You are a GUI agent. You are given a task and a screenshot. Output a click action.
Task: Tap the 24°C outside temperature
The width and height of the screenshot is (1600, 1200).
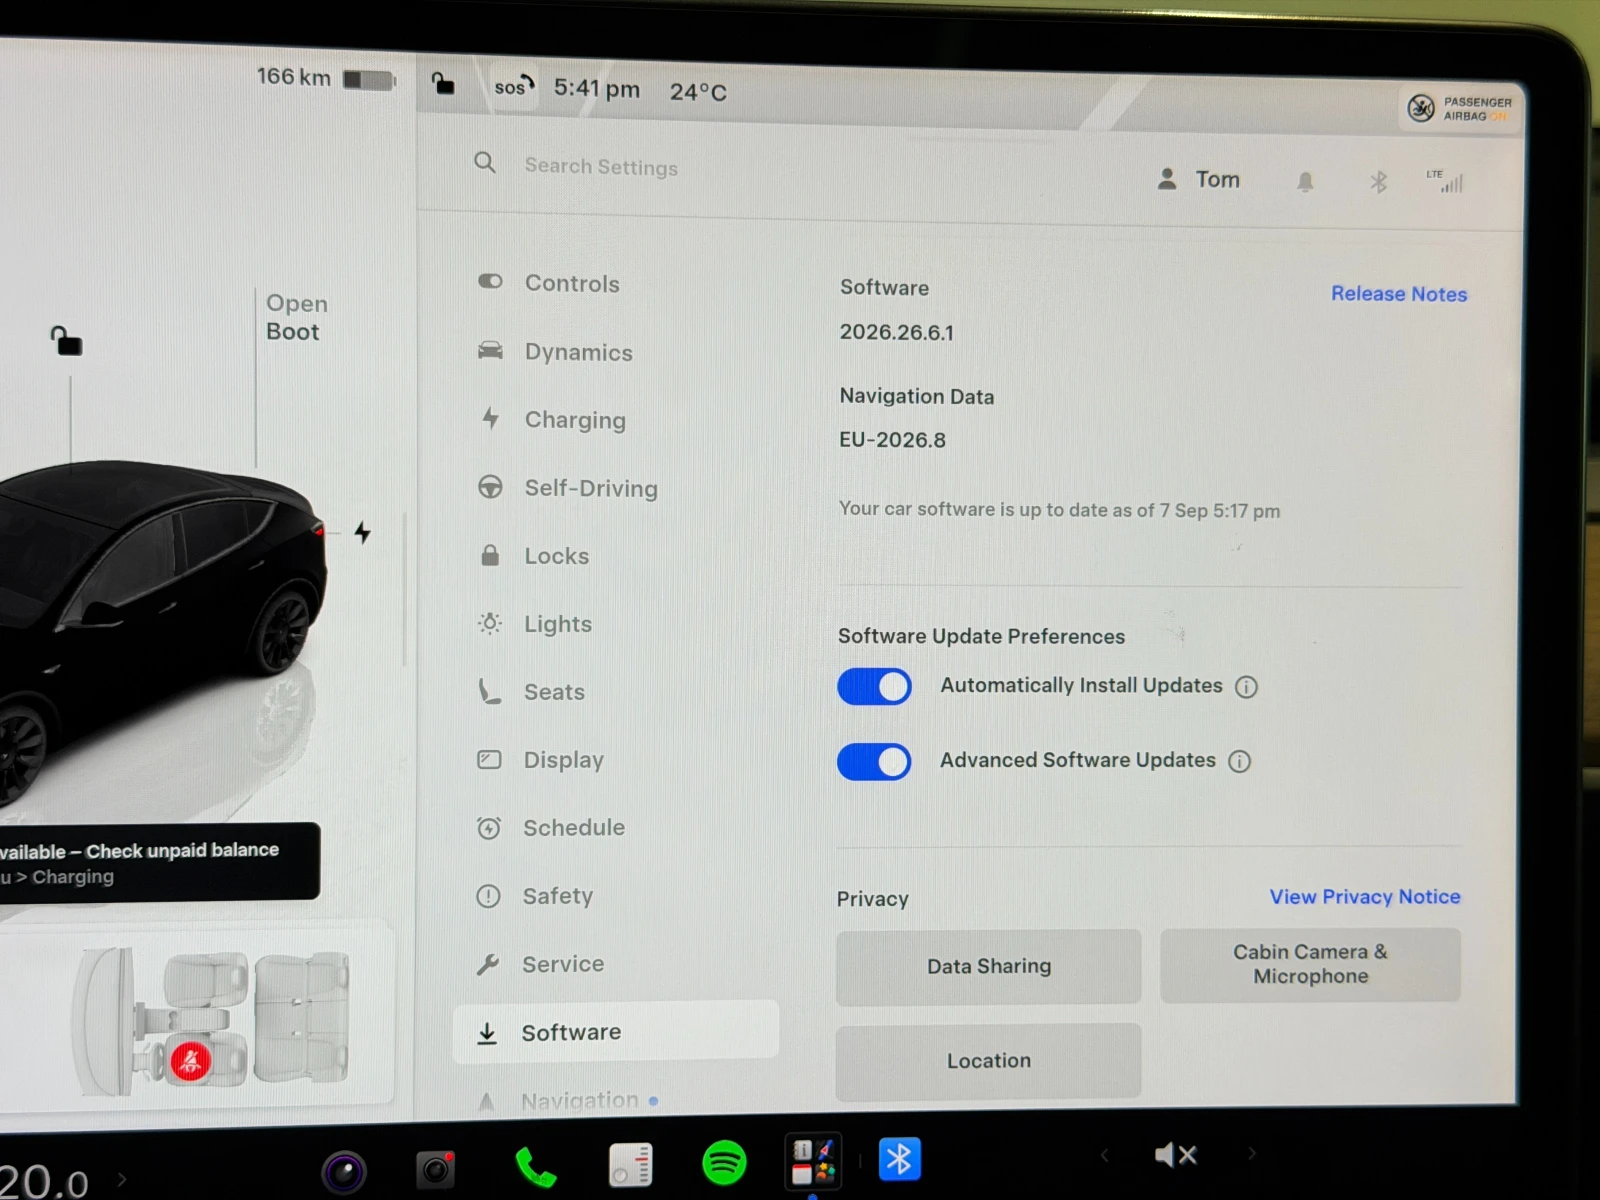pos(698,92)
